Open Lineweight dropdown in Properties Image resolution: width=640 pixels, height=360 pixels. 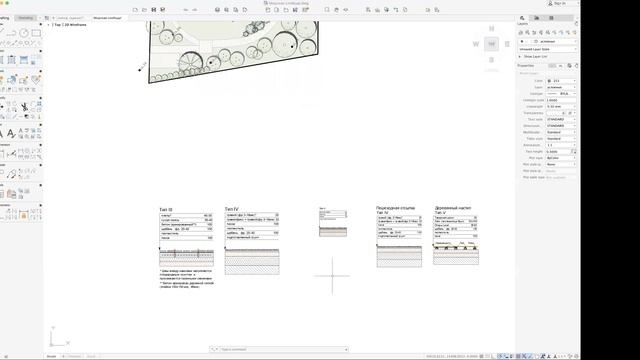tap(561, 107)
